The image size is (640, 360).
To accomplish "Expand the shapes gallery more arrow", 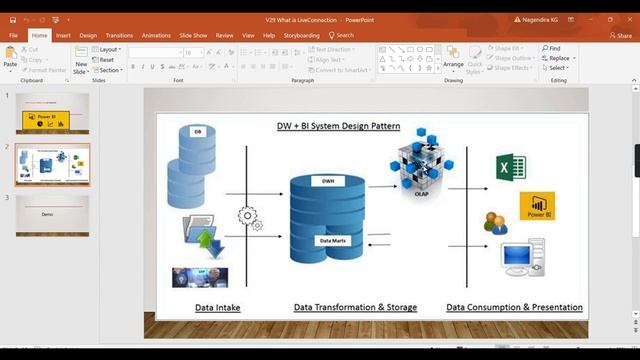I will (438, 69).
